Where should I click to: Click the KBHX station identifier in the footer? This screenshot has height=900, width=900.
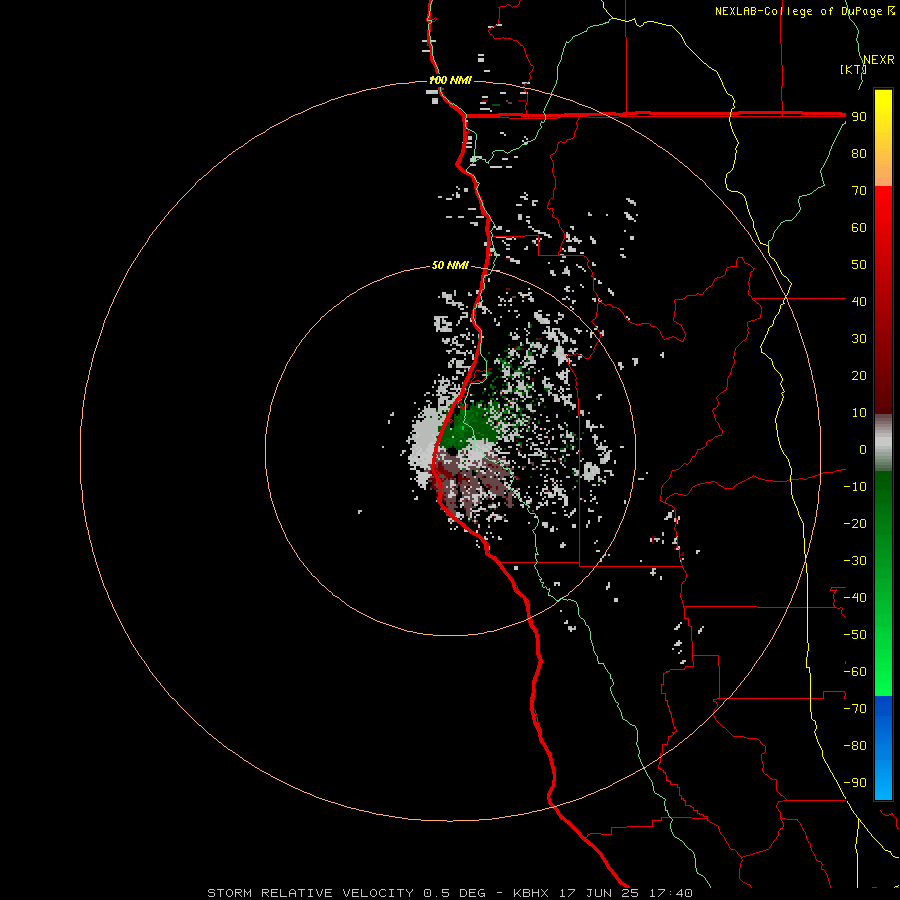(531, 893)
